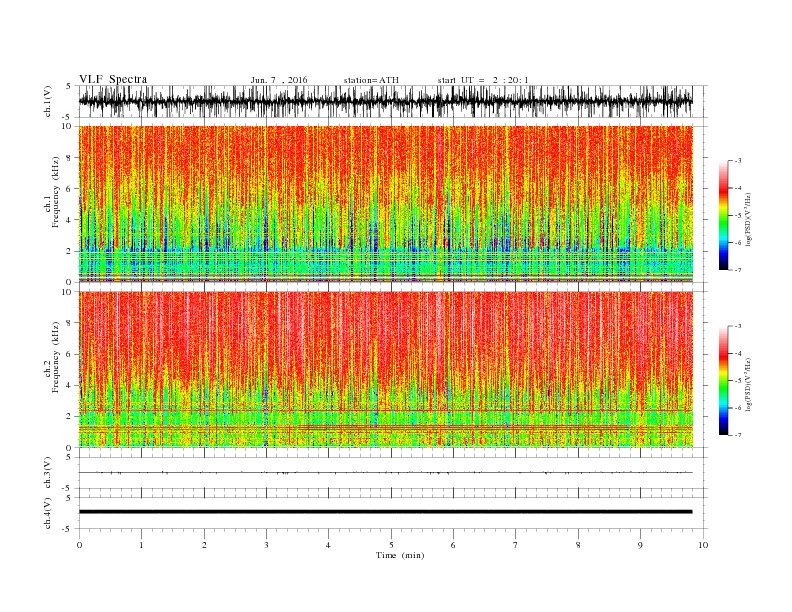Click the ch.2 spectrogram "8" kHz tick label
Viewport: 792px width, 612px height.
[70, 323]
